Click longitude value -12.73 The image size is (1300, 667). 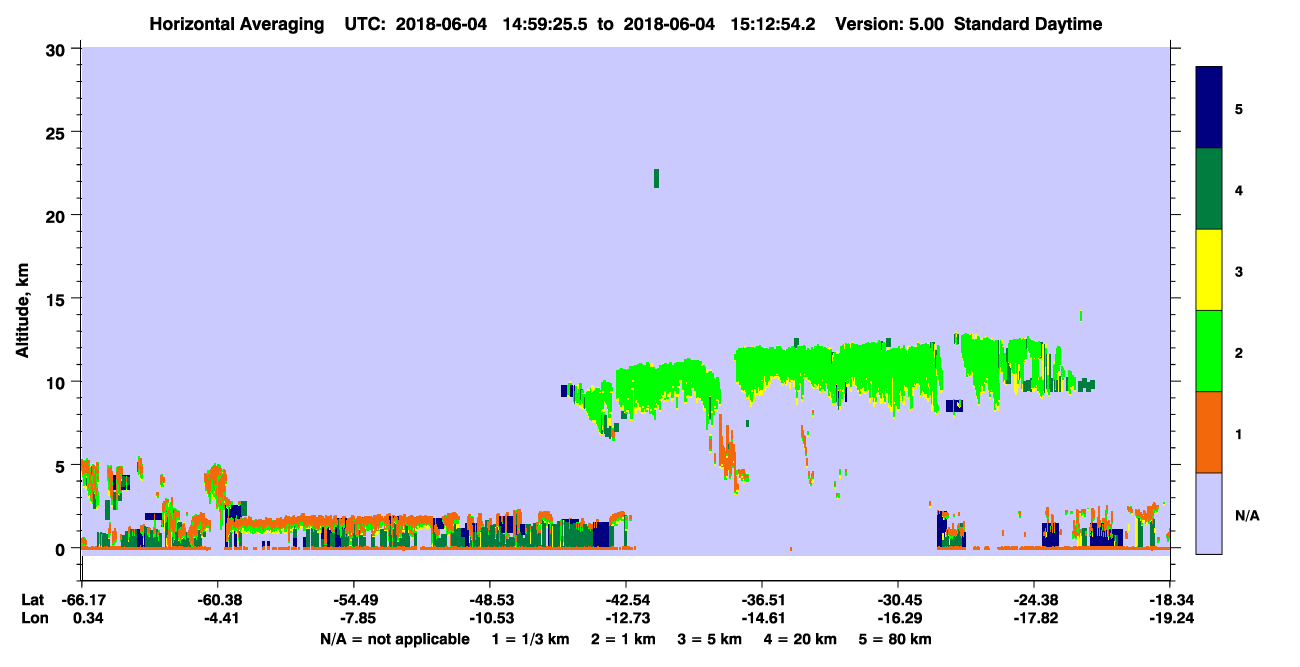tap(626, 618)
